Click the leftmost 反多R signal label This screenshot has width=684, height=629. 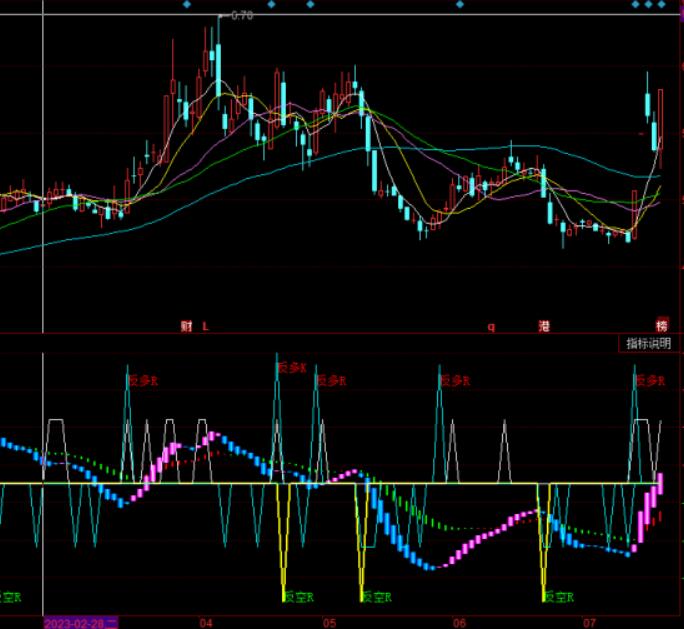point(143,380)
